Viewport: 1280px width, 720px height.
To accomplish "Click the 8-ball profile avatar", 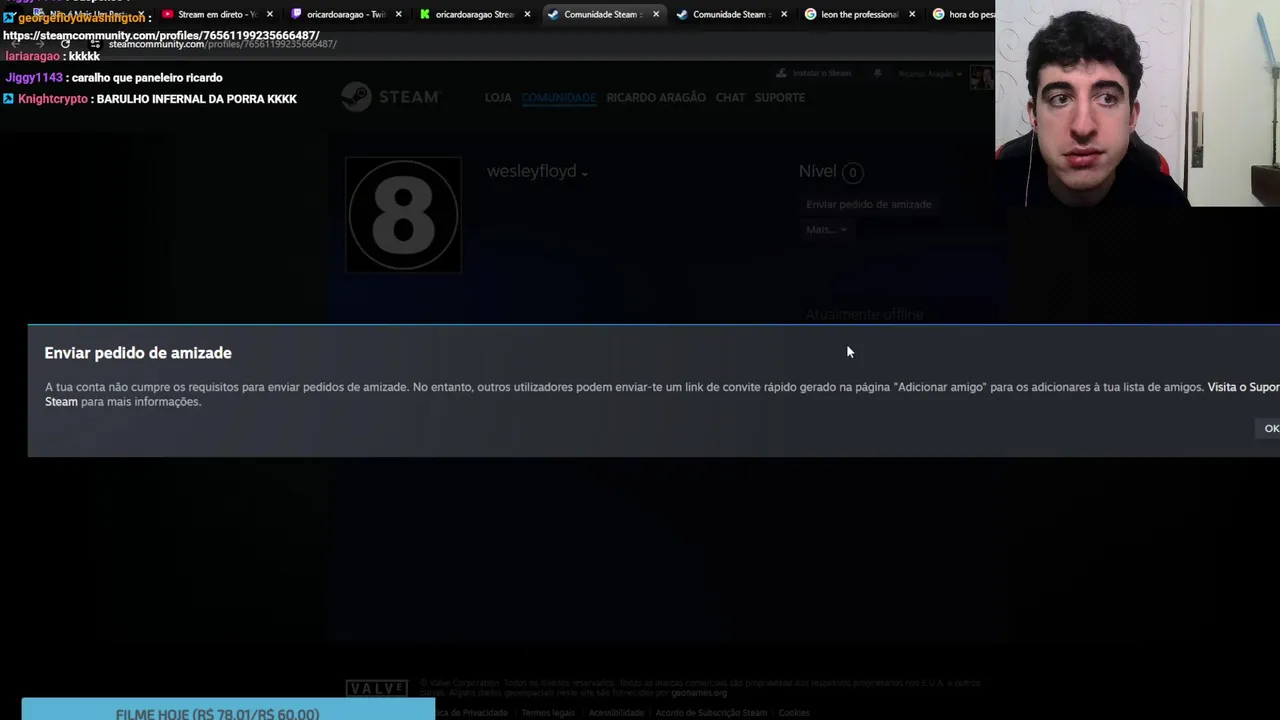I will (x=403, y=215).
